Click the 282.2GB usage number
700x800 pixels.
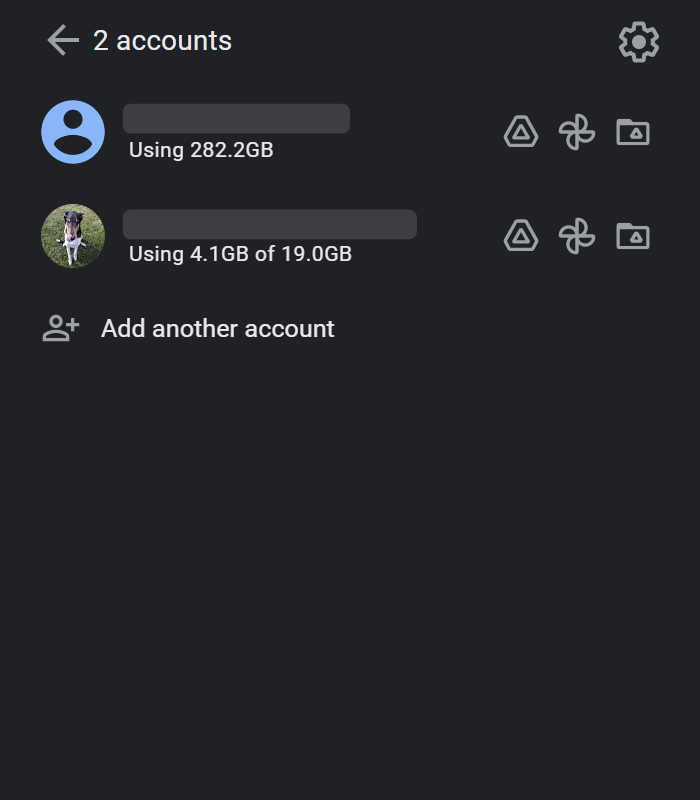[x=232, y=150]
